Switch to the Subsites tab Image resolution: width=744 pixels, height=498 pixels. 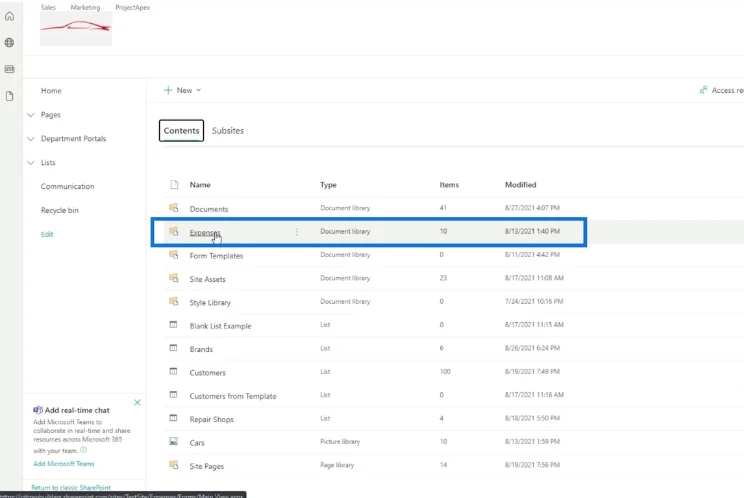coord(228,130)
